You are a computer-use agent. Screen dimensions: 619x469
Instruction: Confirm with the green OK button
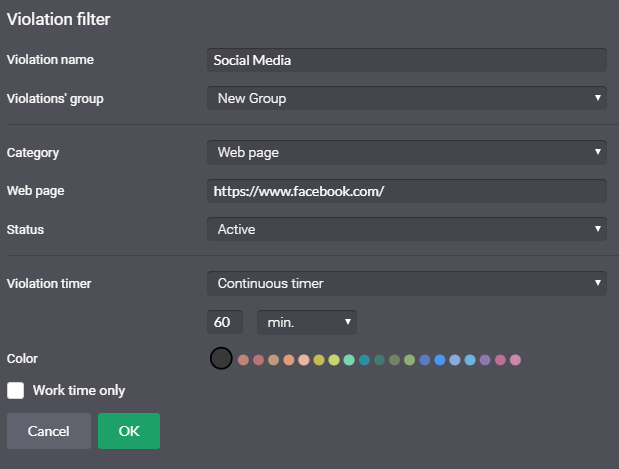[x=129, y=431]
